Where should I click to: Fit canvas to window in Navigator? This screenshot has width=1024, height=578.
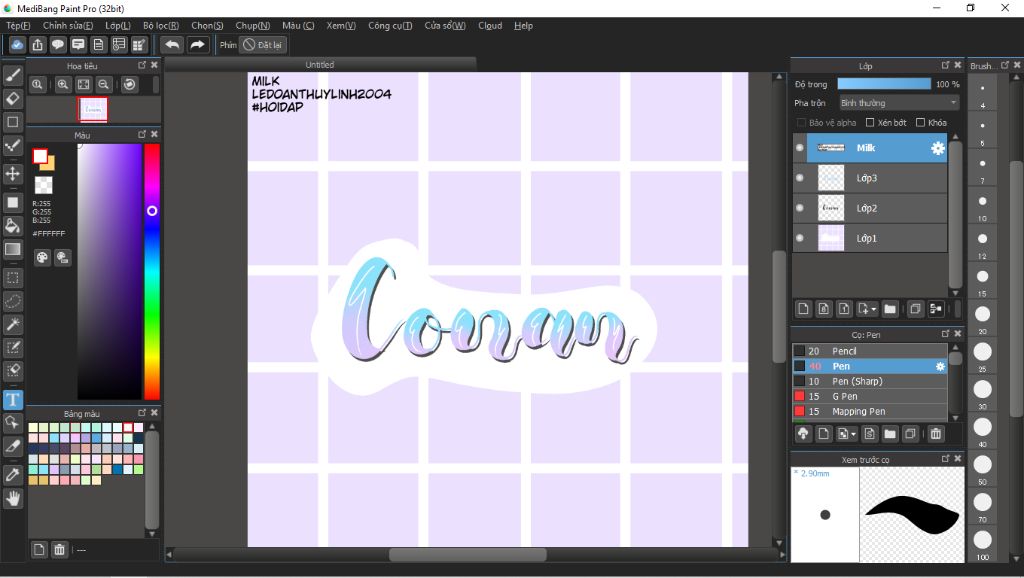(83, 84)
